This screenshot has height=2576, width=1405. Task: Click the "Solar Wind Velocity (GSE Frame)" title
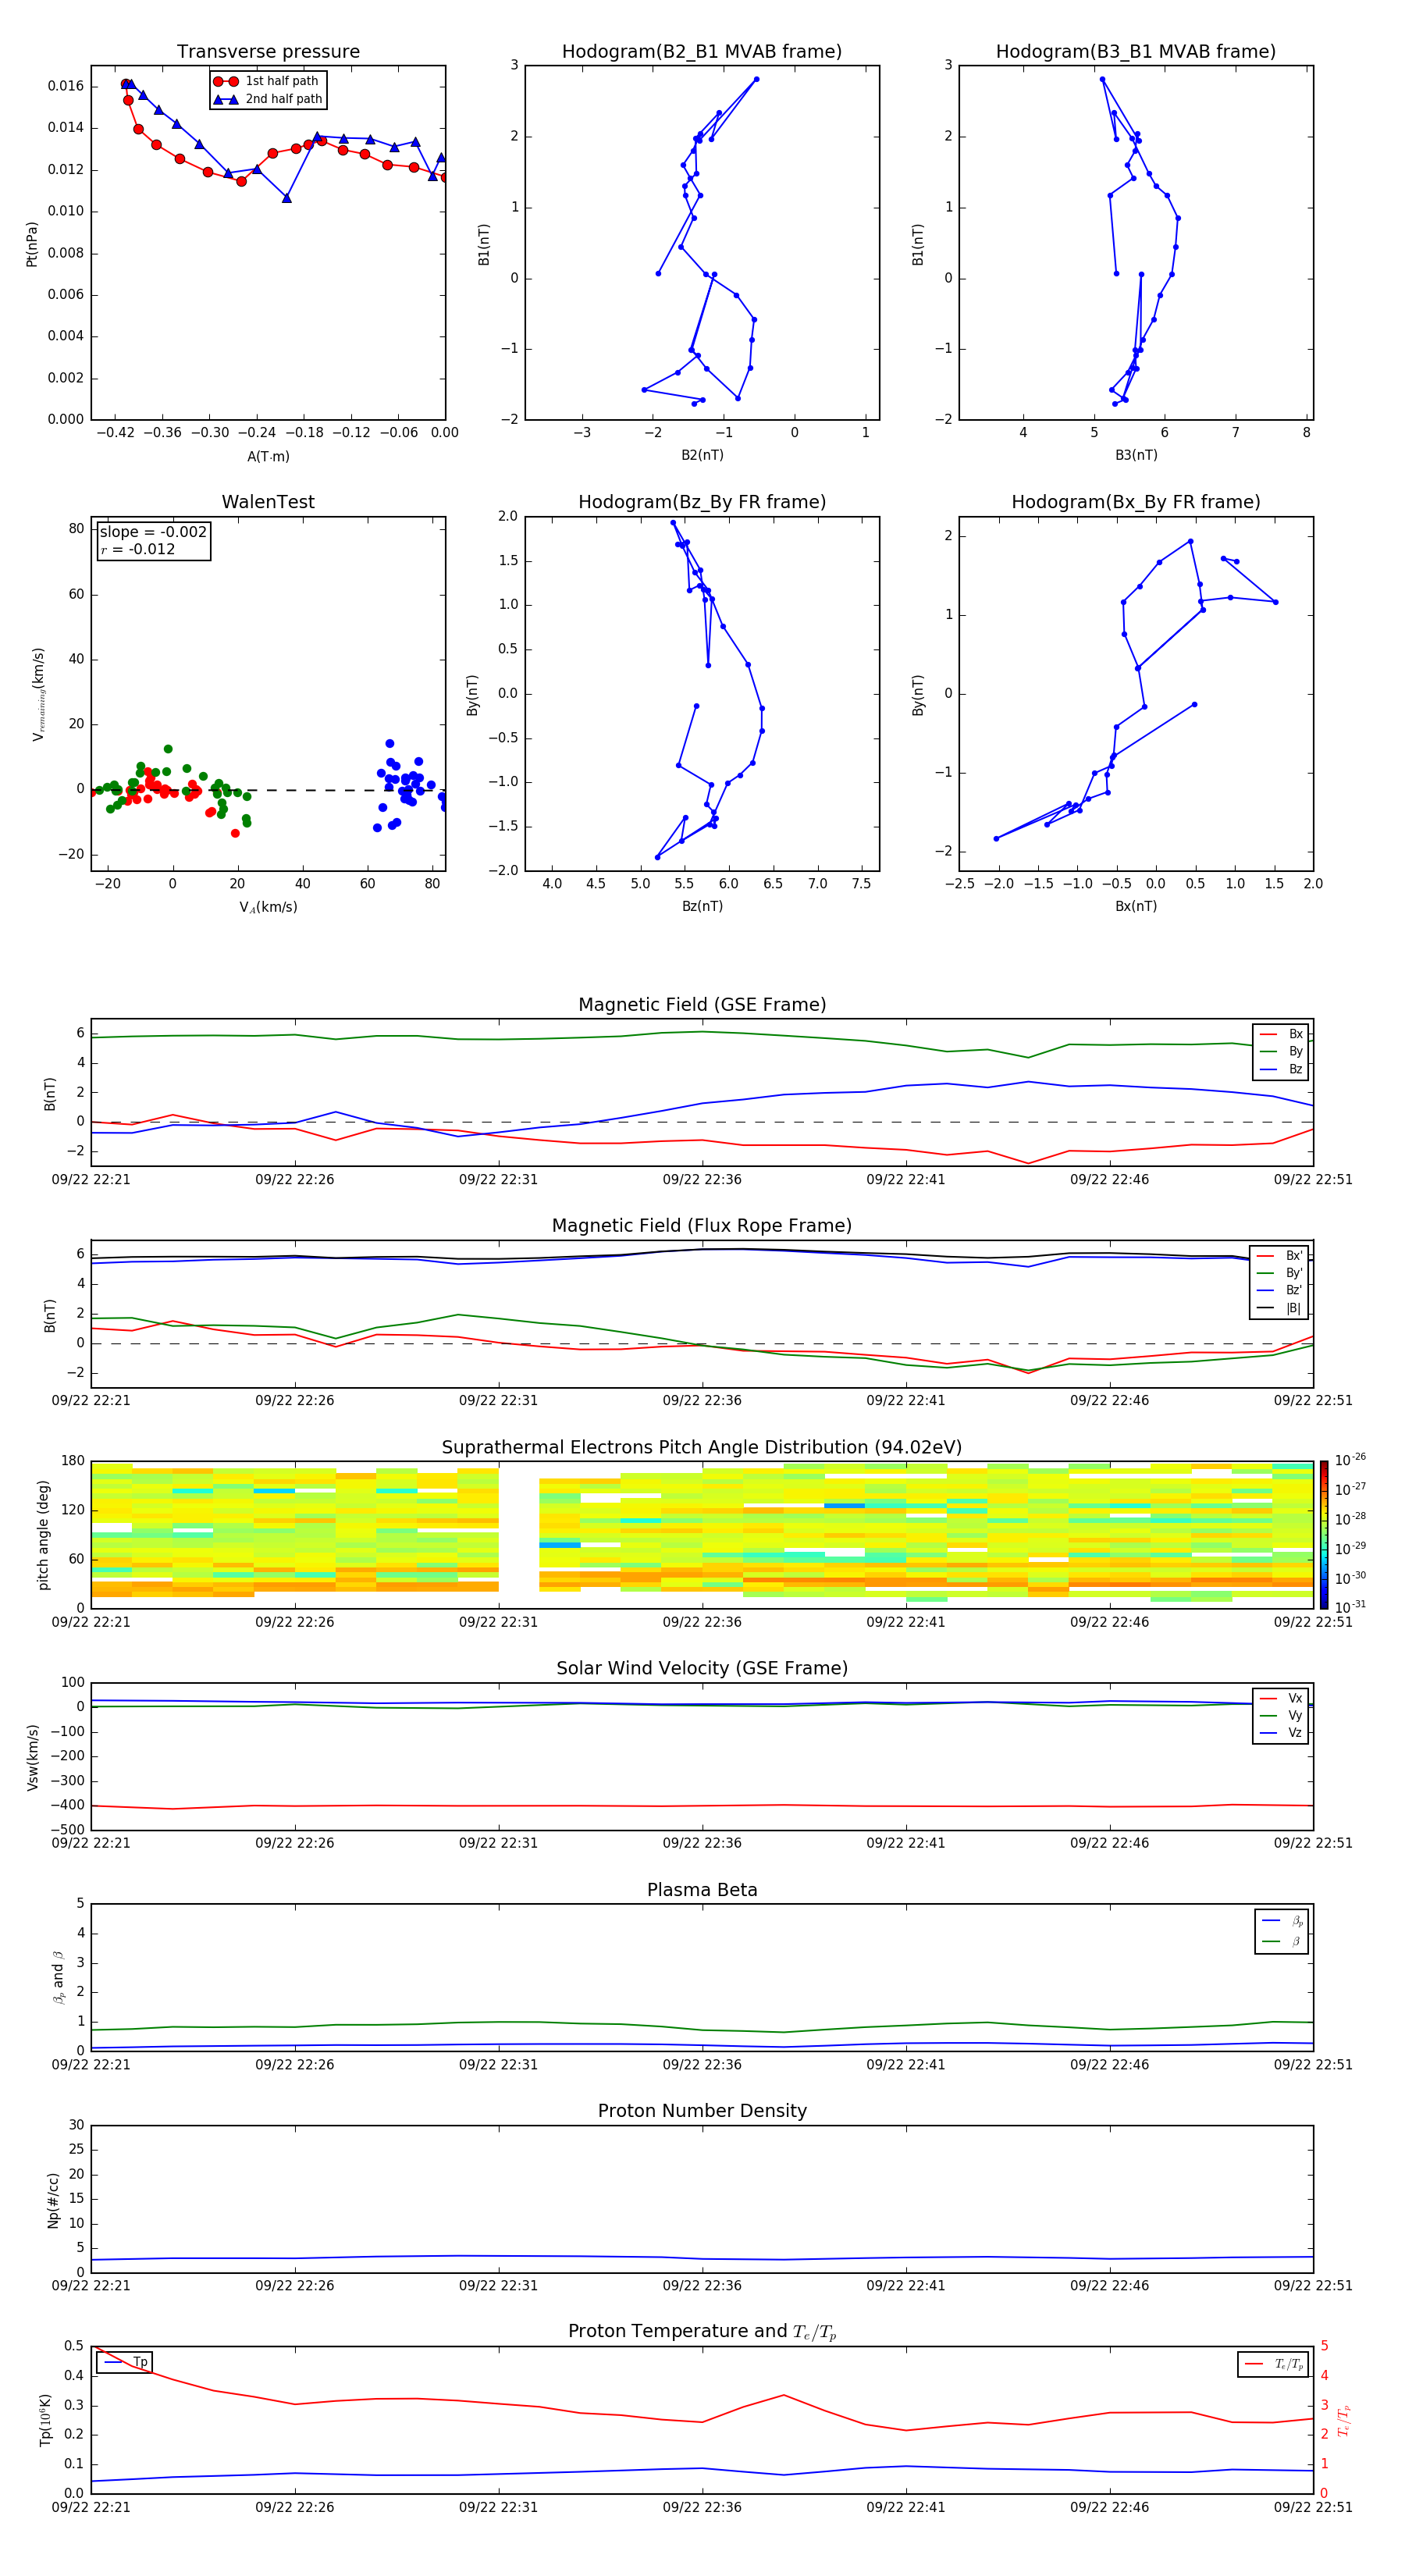click(702, 1668)
